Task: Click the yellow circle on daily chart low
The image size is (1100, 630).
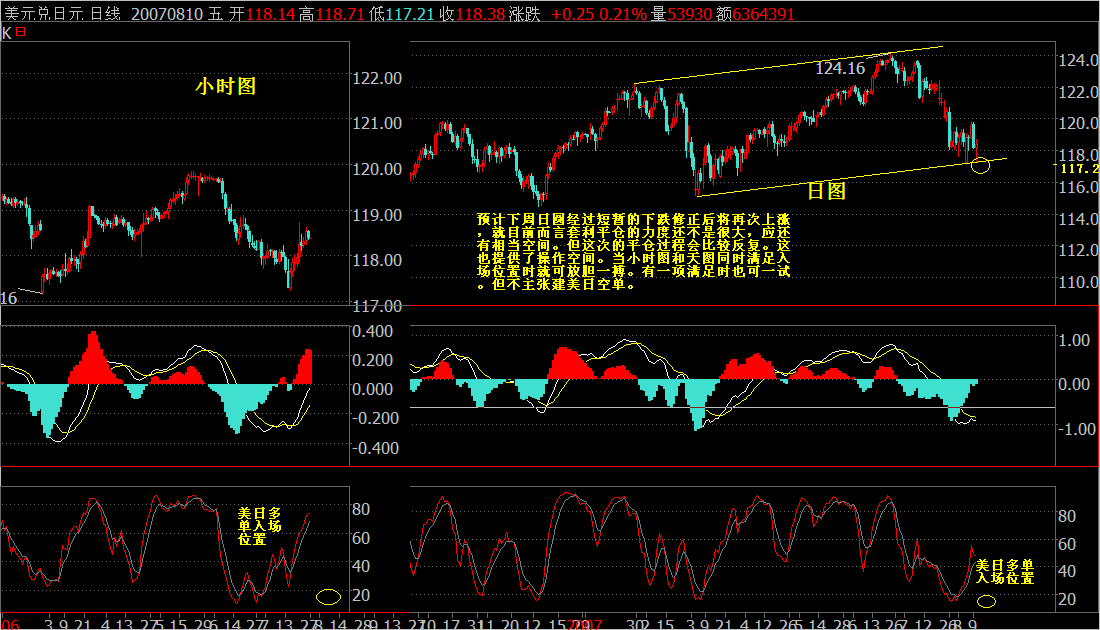Action: click(981, 166)
